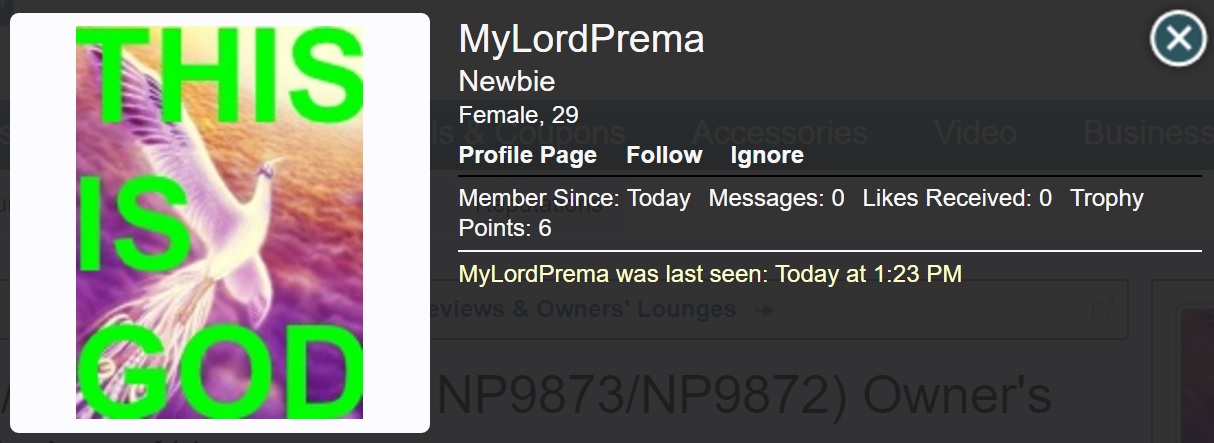
Task: Open the Profile Page link
Action: click(527, 155)
